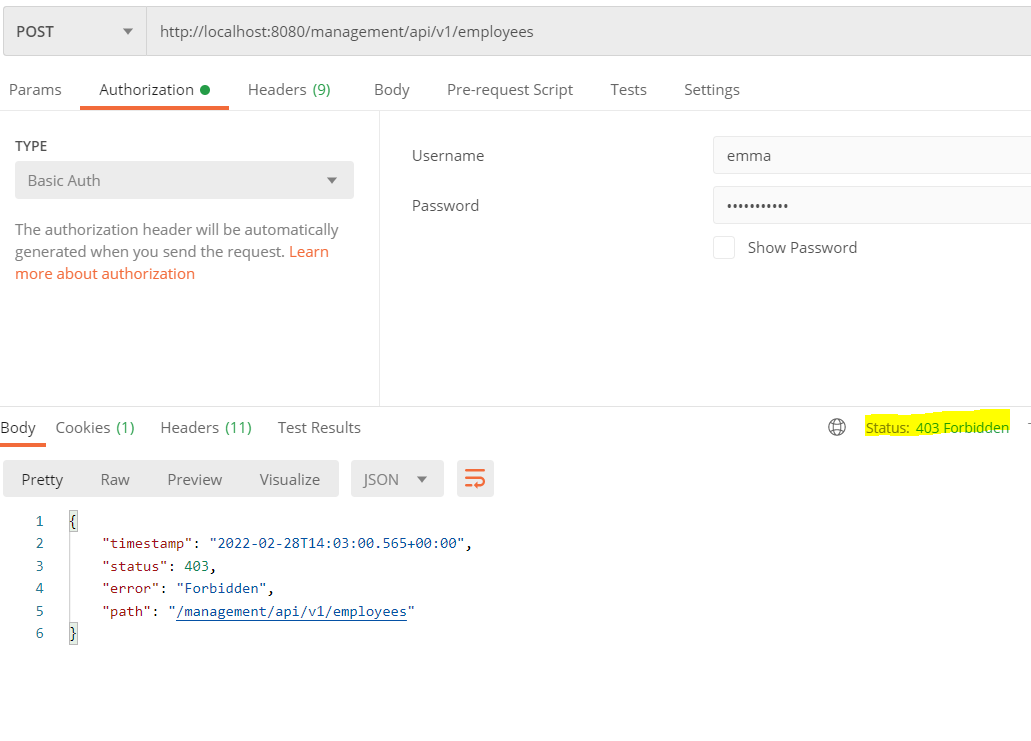The width and height of the screenshot is (1031, 741).
Task: Open the POST method dropdown
Action: pyautogui.click(x=74, y=32)
